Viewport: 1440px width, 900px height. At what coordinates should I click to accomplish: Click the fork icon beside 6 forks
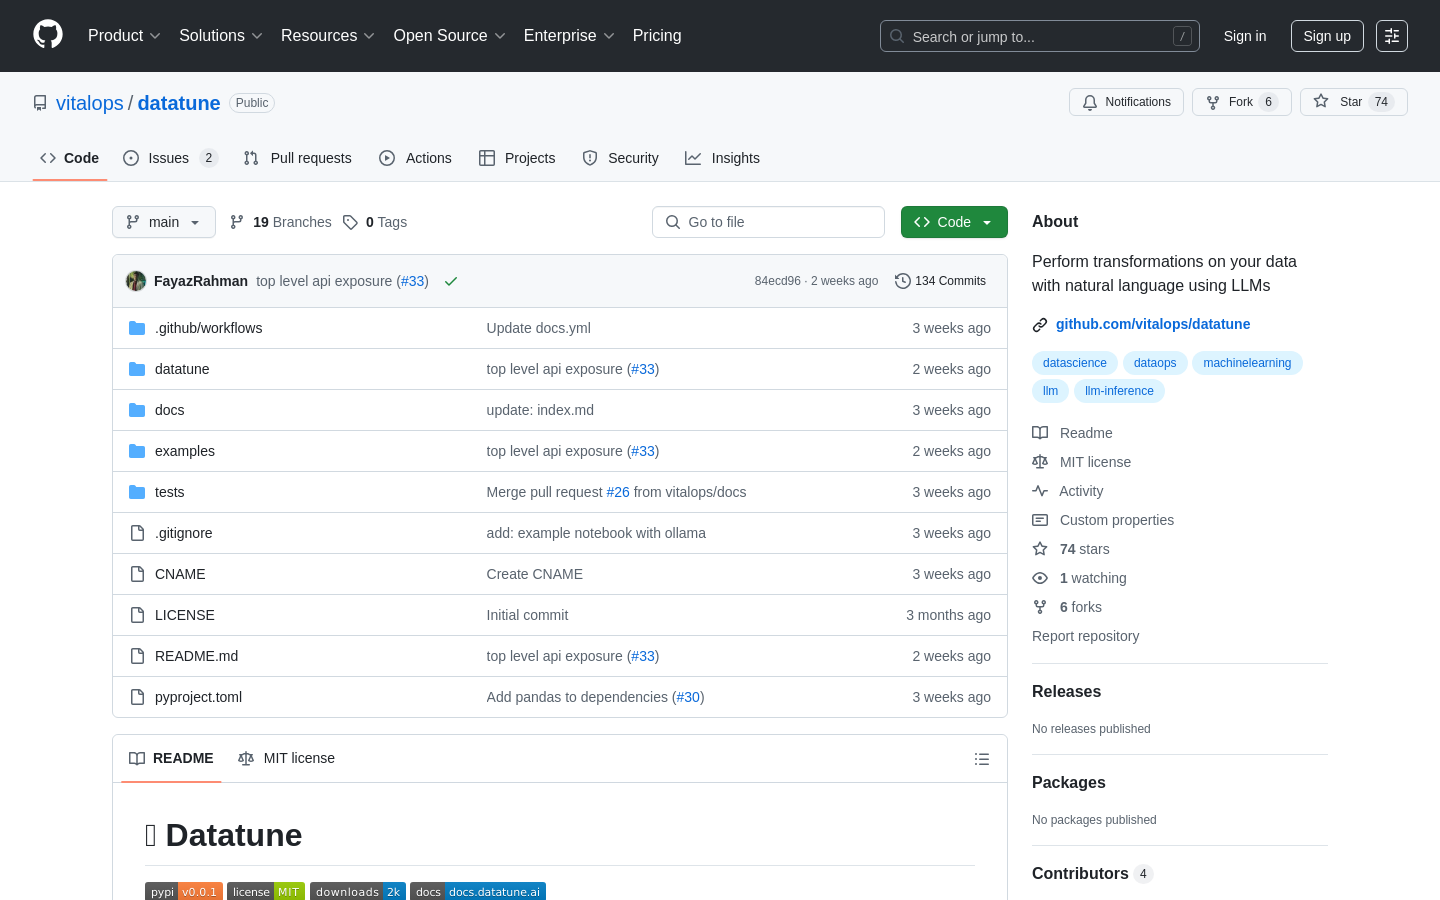tap(1040, 607)
